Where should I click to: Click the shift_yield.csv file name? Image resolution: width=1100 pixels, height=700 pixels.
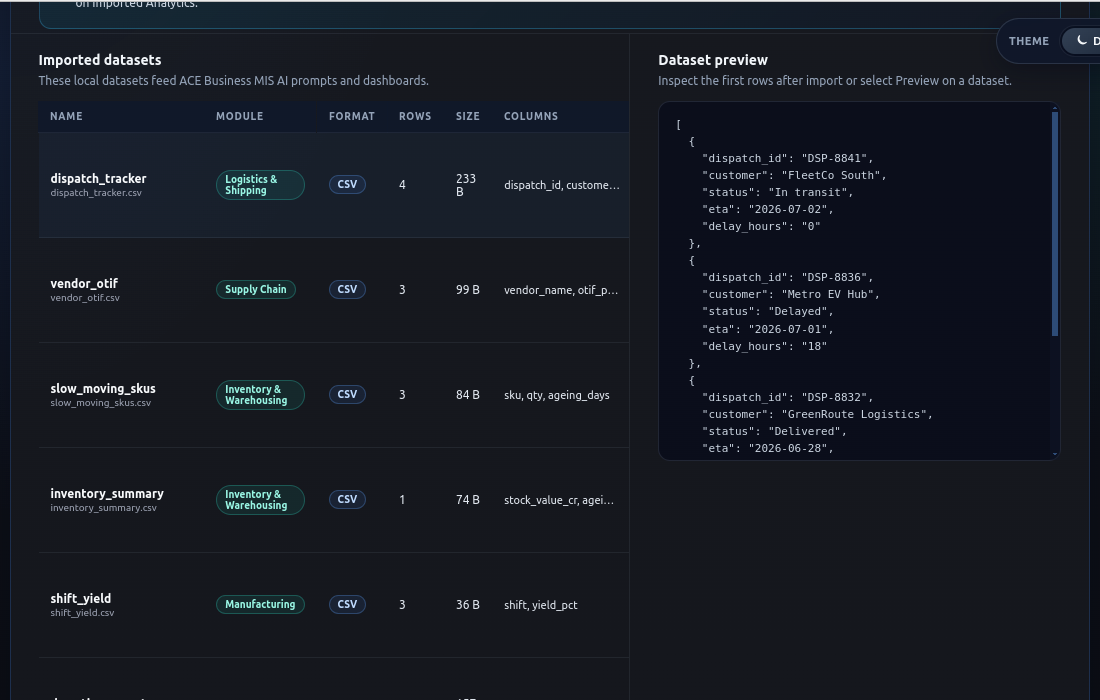(x=82, y=613)
